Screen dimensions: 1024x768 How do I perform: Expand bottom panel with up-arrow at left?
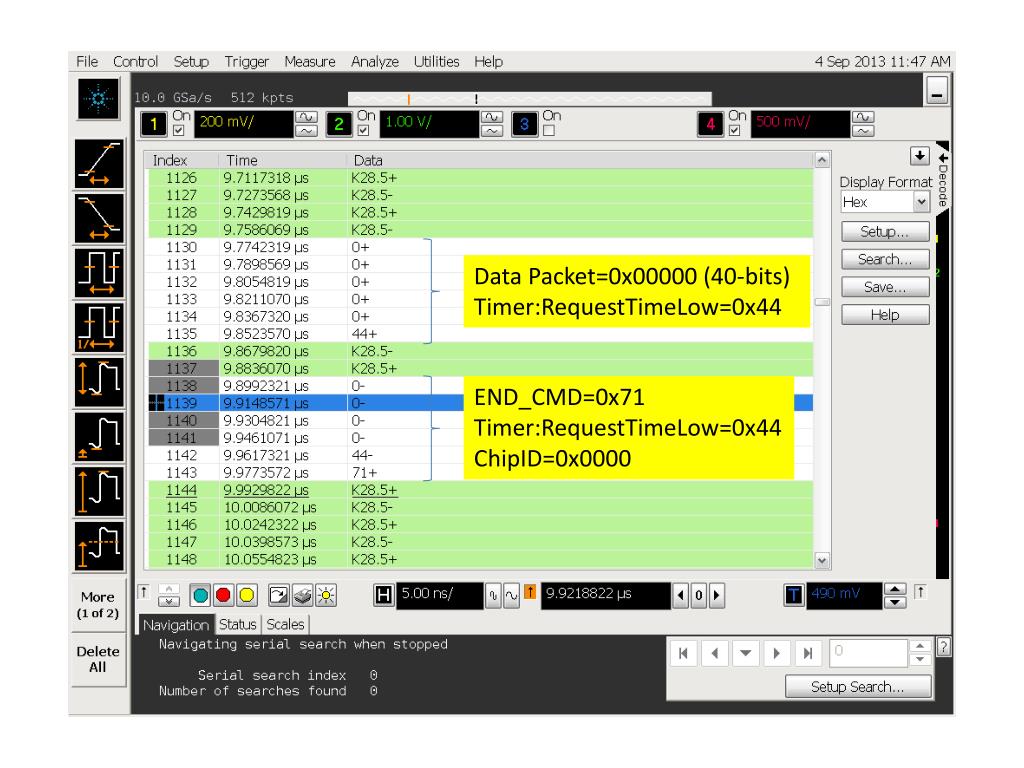coord(144,592)
